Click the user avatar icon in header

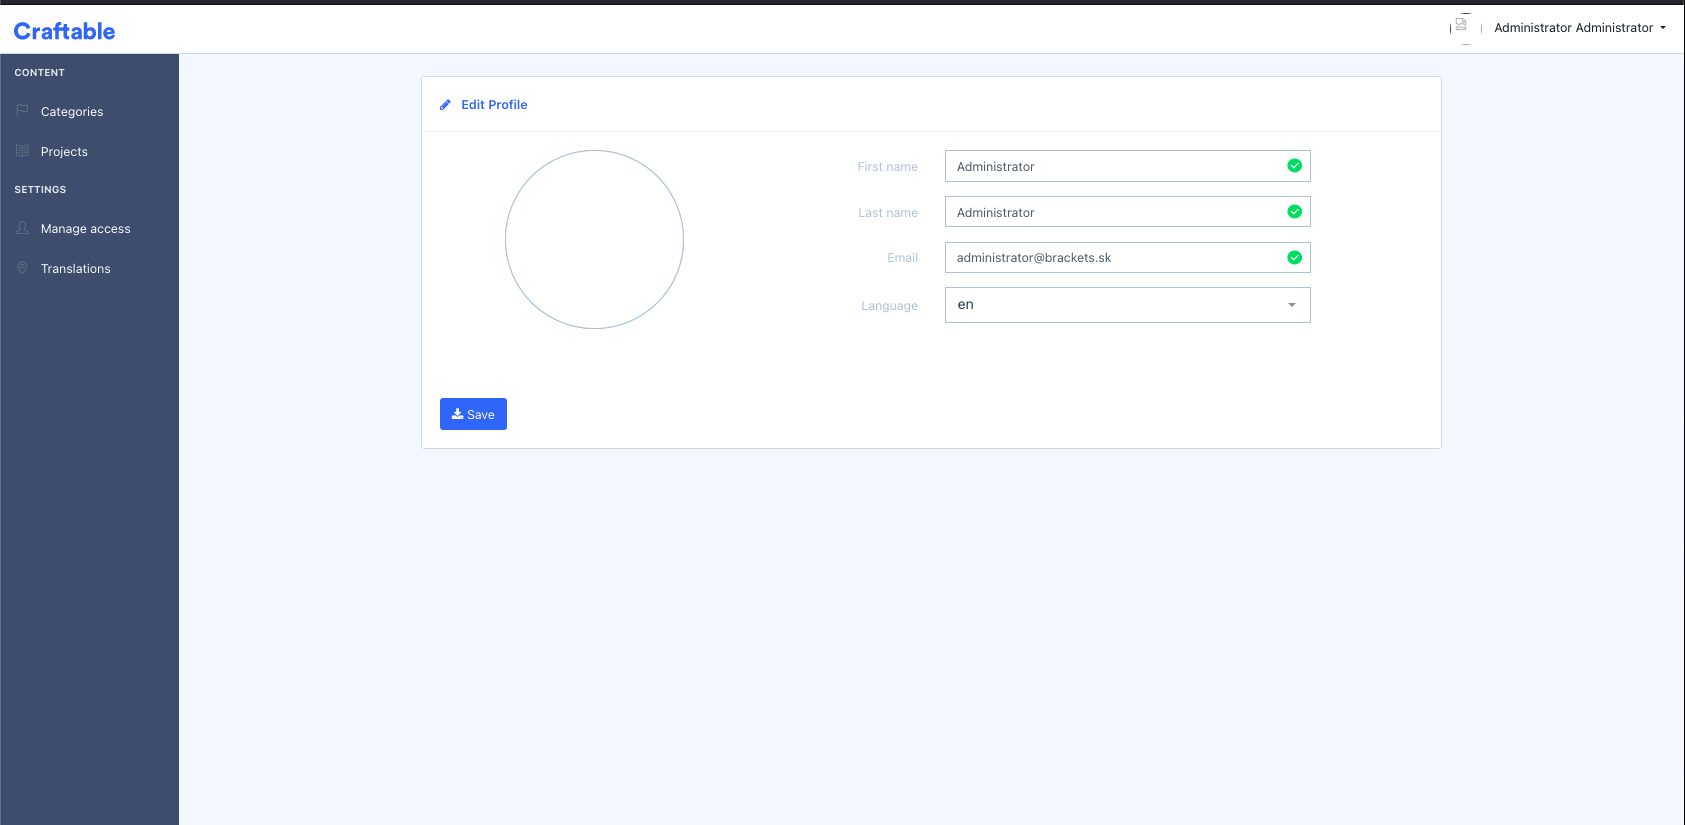[1465, 28]
